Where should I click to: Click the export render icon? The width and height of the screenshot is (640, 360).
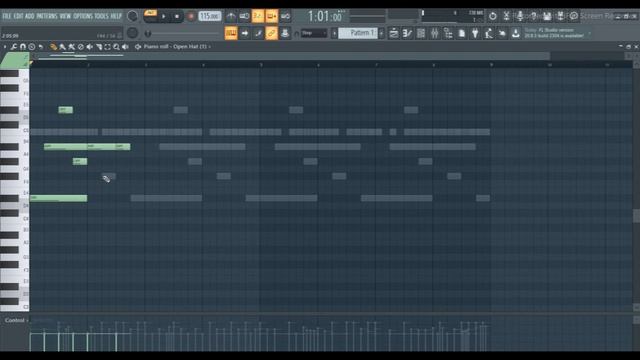[x=560, y=16]
